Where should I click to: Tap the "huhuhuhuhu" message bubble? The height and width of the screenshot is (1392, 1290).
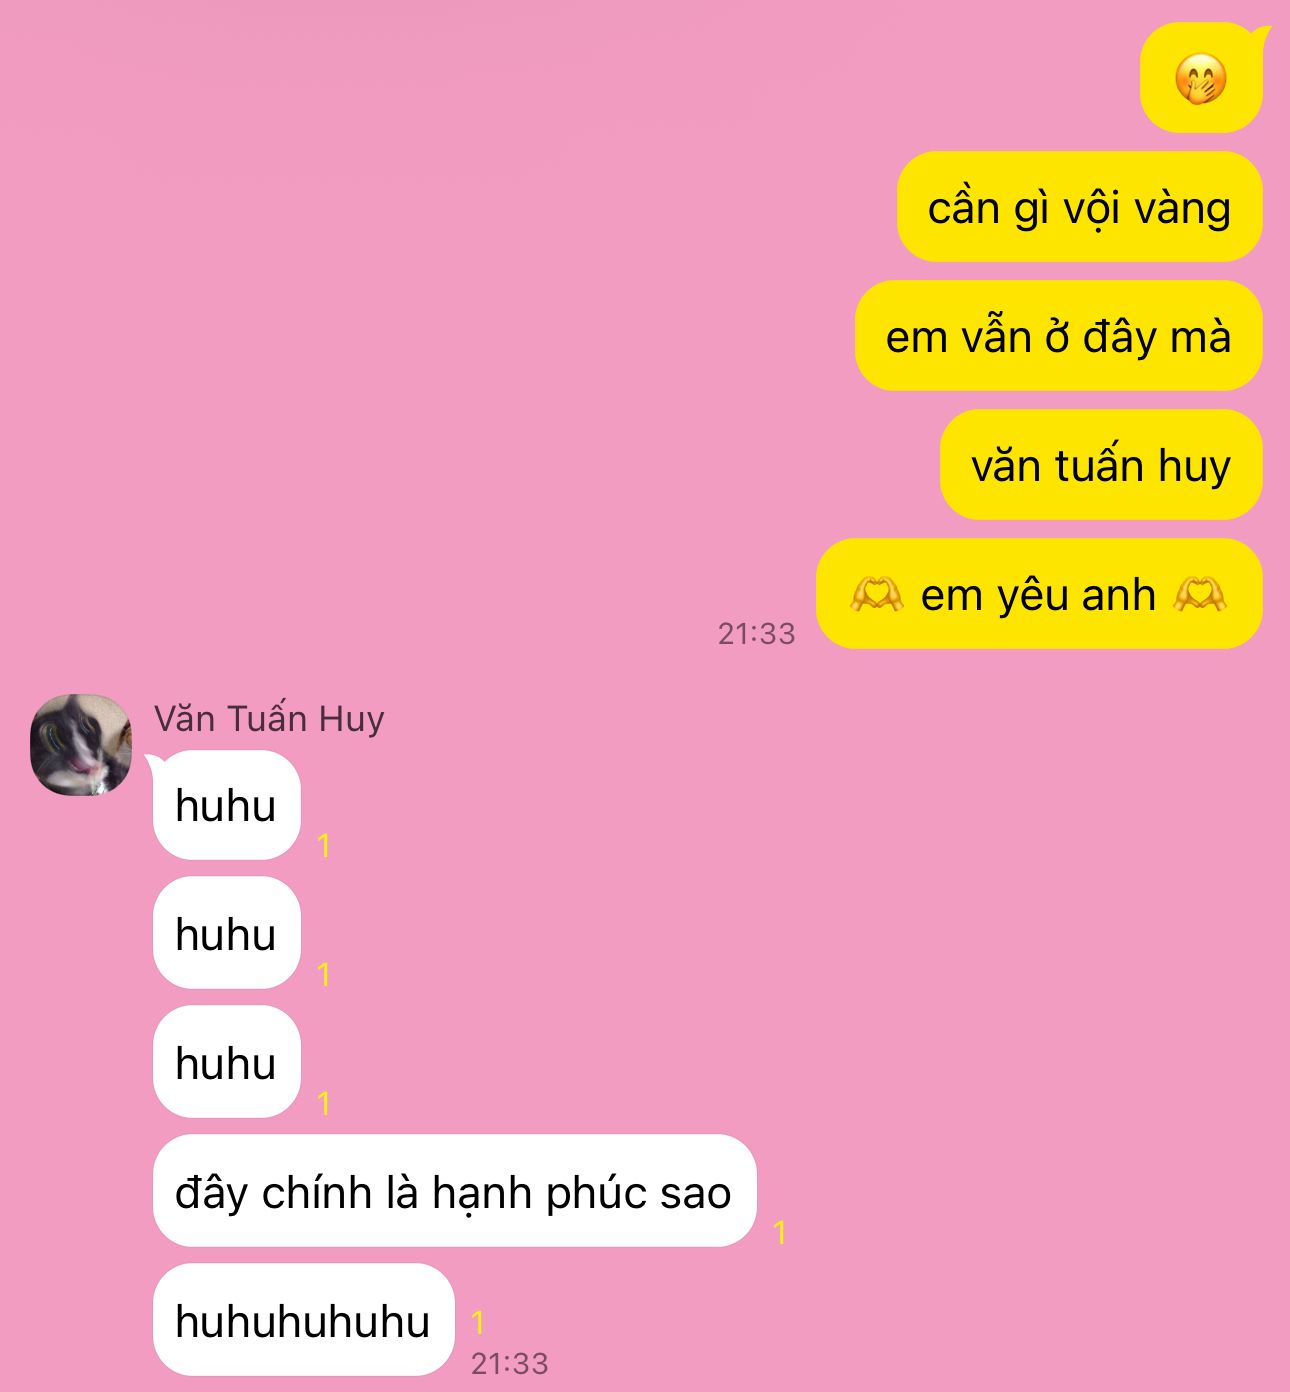pos(304,1320)
